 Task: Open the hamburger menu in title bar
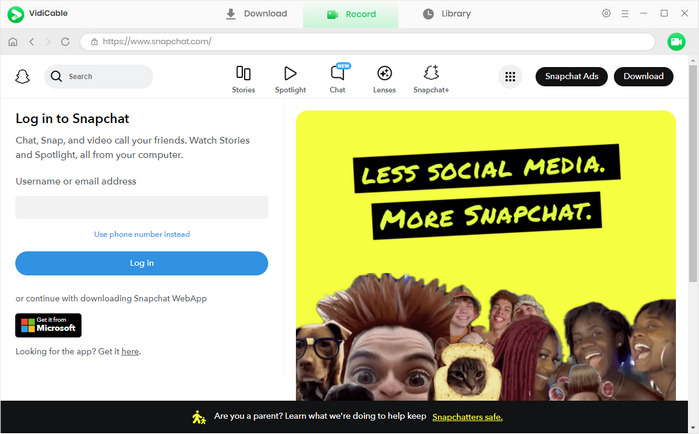(x=625, y=14)
